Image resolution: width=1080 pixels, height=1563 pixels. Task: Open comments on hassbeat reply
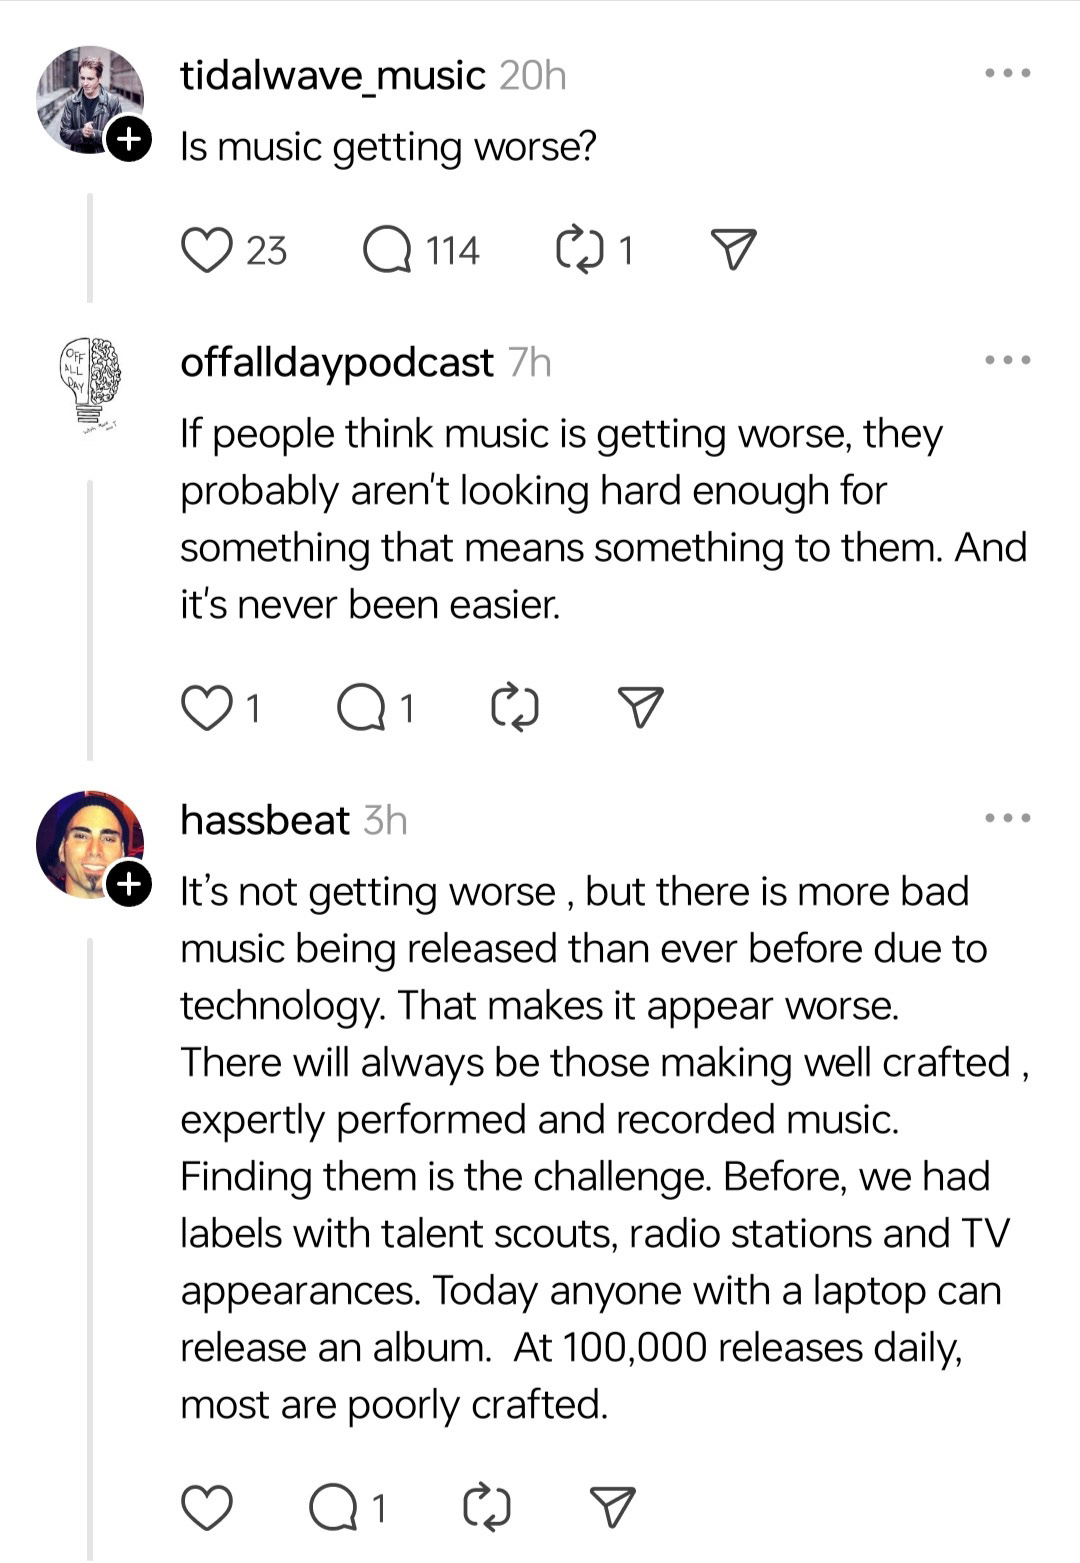[x=334, y=1507]
